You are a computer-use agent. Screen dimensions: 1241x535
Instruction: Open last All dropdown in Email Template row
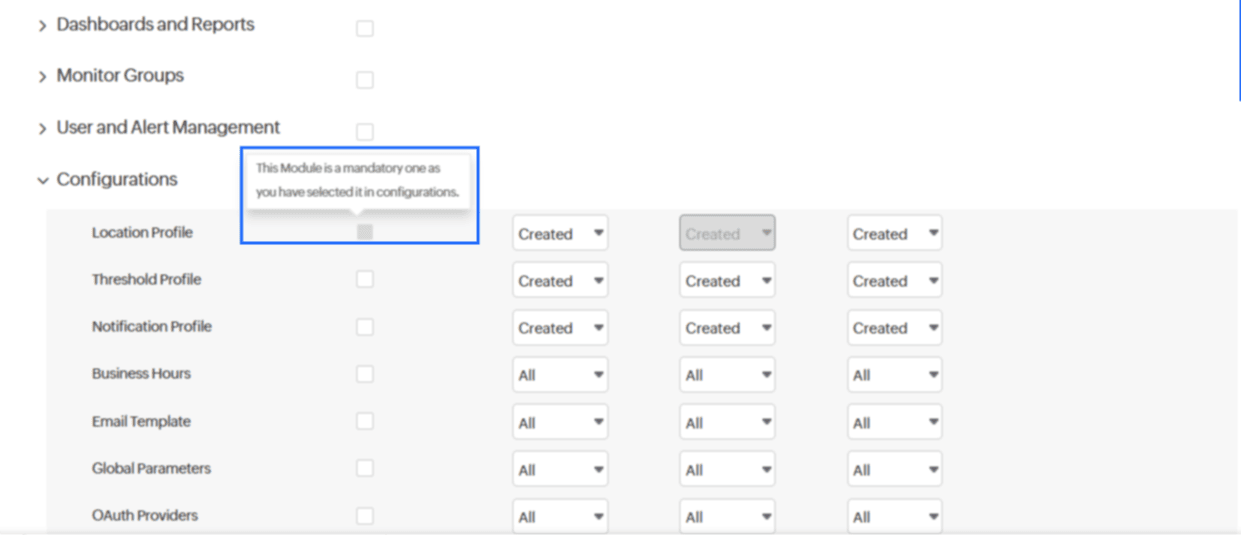894,423
